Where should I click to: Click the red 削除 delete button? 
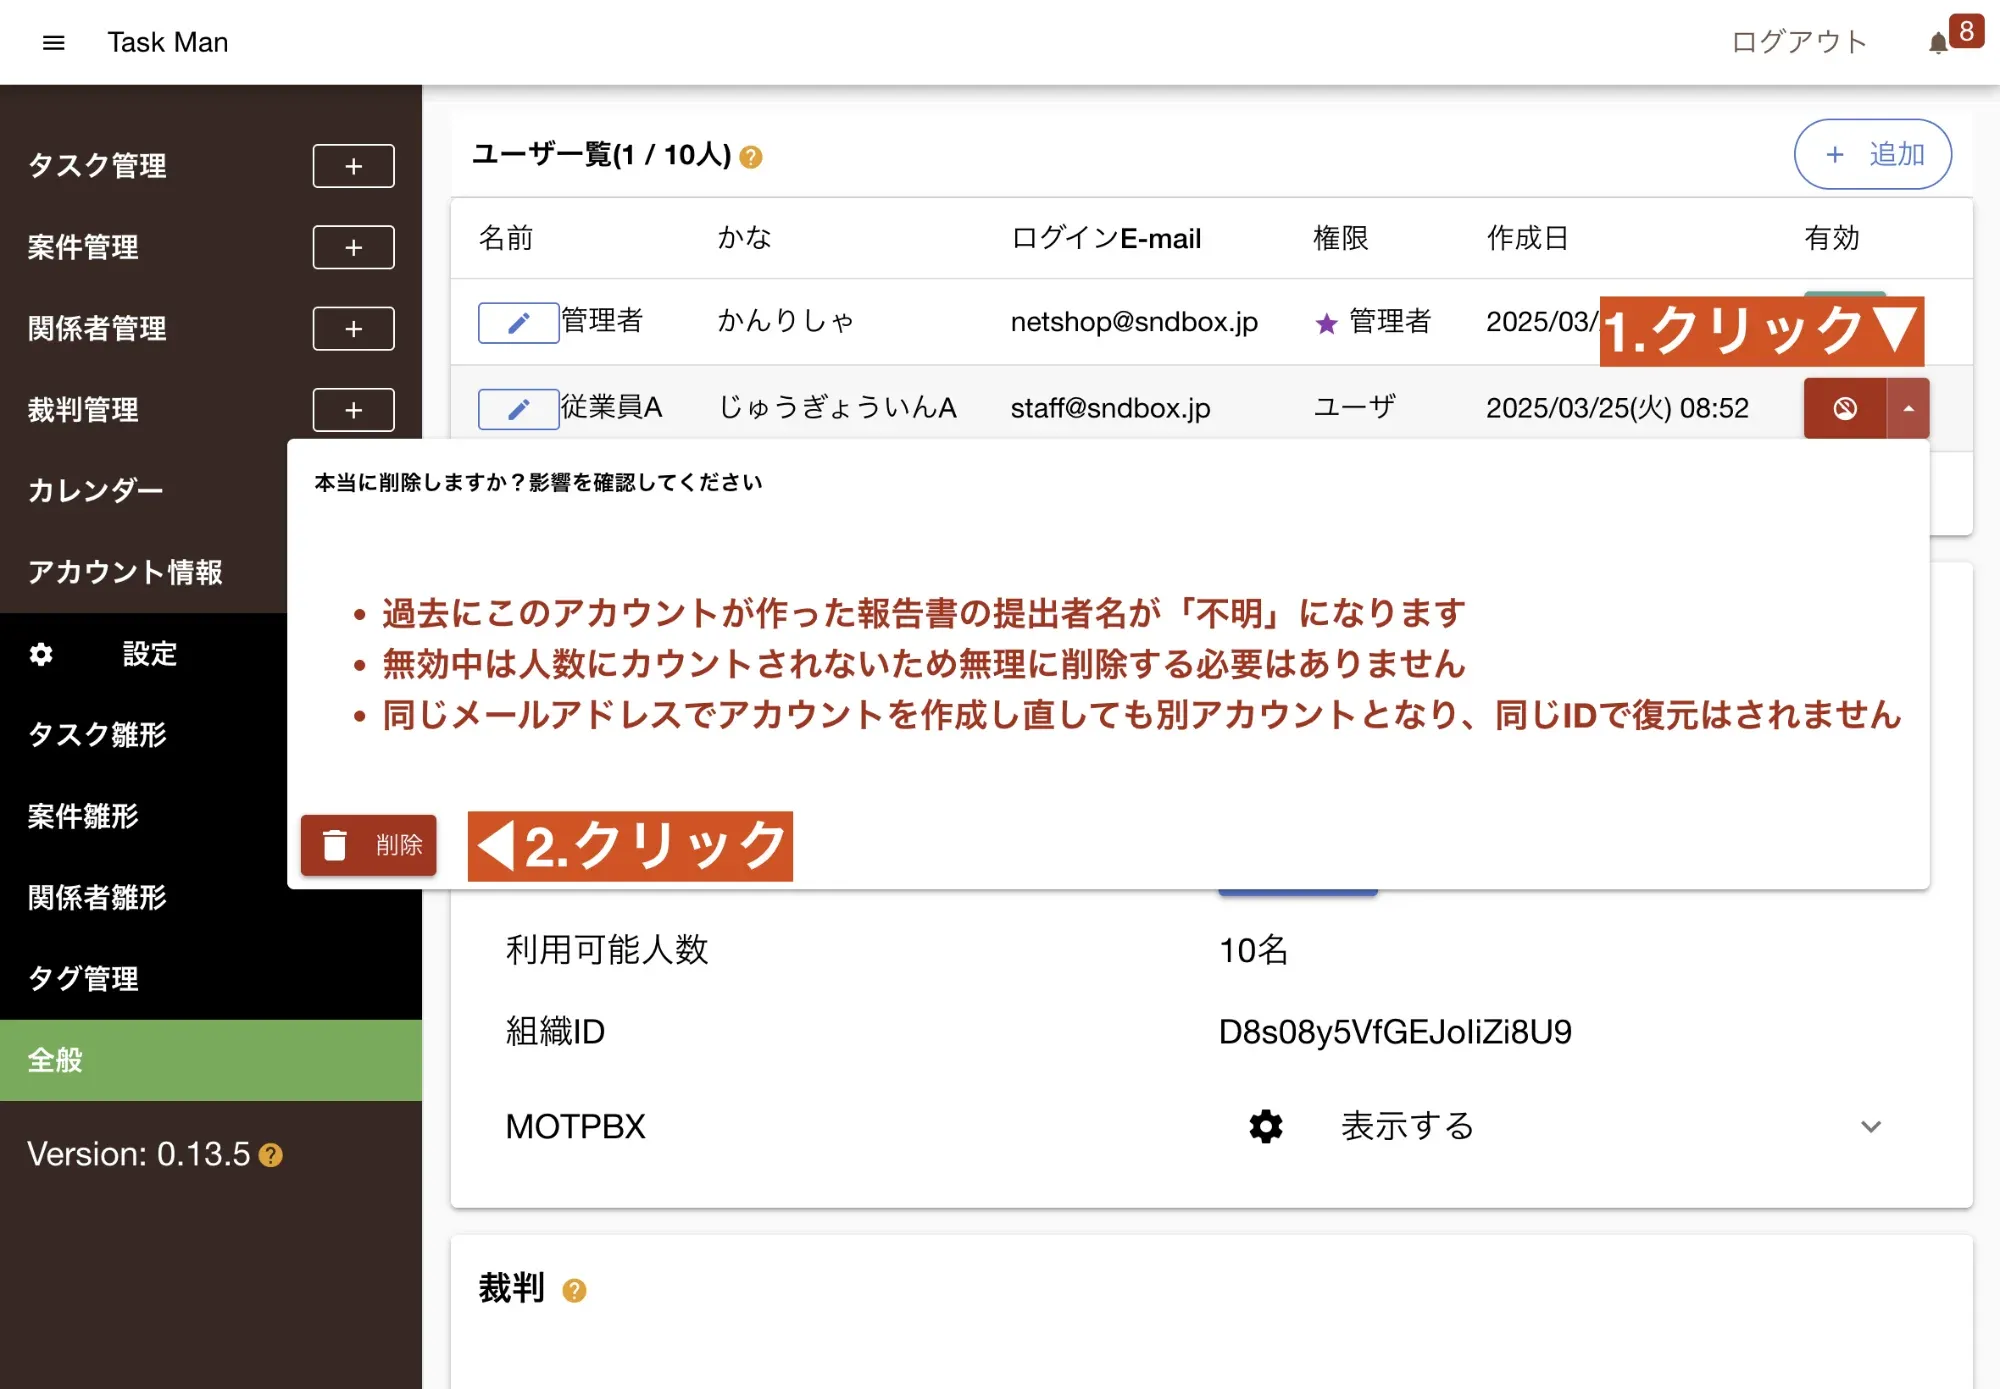click(x=369, y=845)
